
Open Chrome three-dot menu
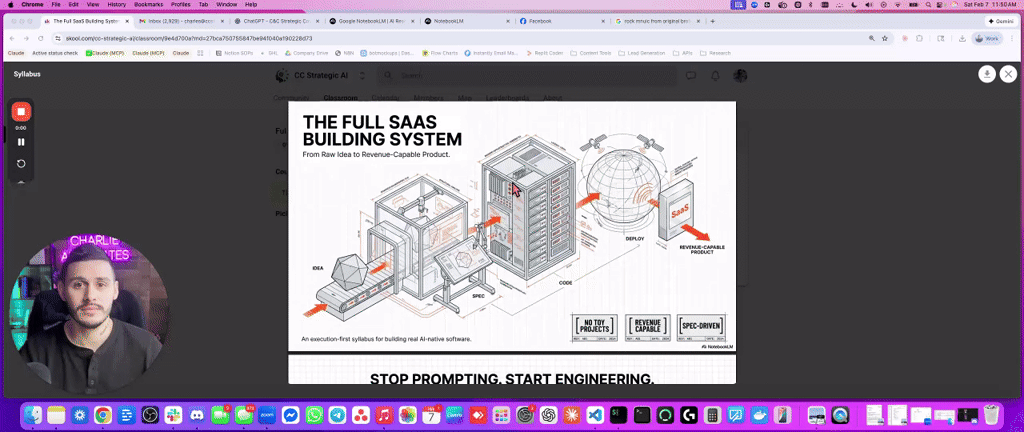point(1012,39)
